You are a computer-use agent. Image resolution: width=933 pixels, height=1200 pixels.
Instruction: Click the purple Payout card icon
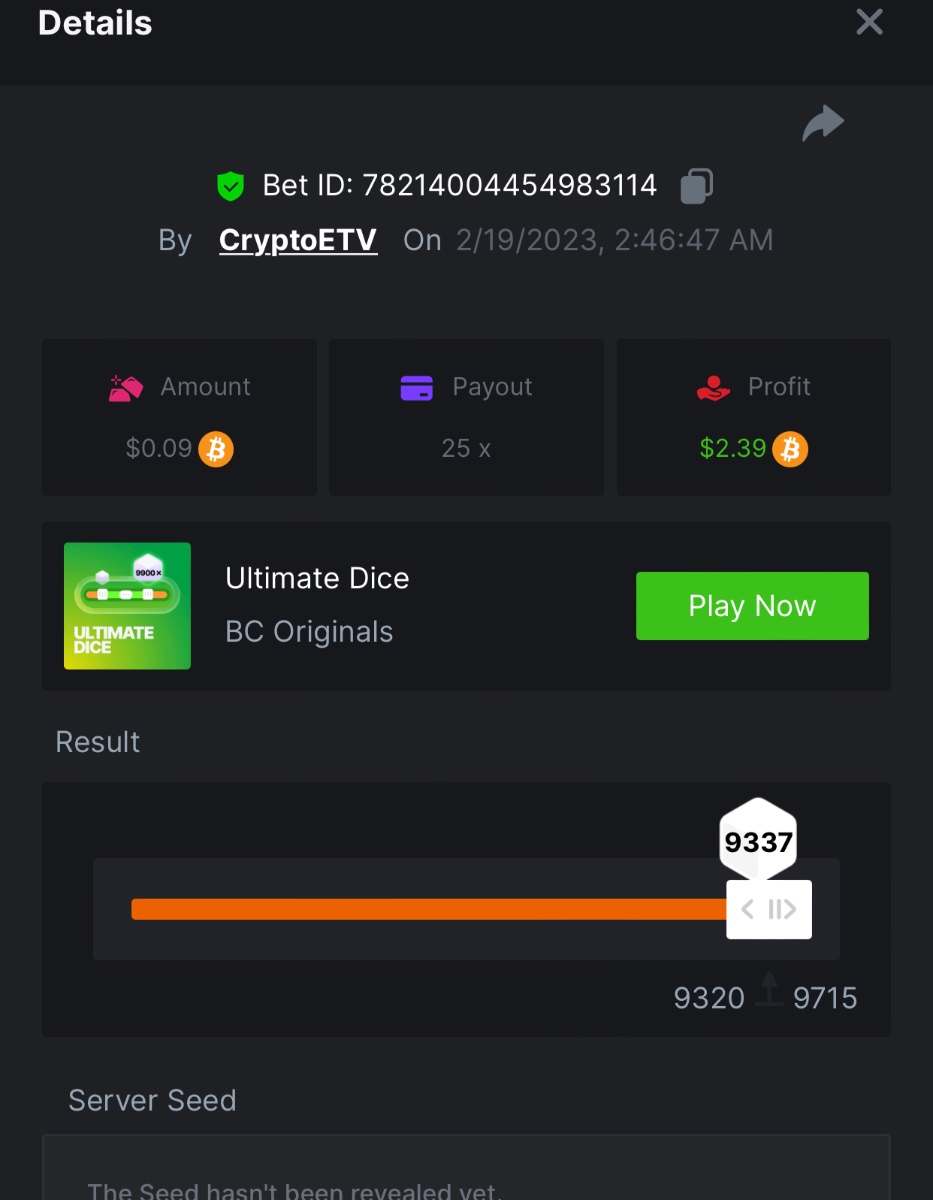[416, 388]
